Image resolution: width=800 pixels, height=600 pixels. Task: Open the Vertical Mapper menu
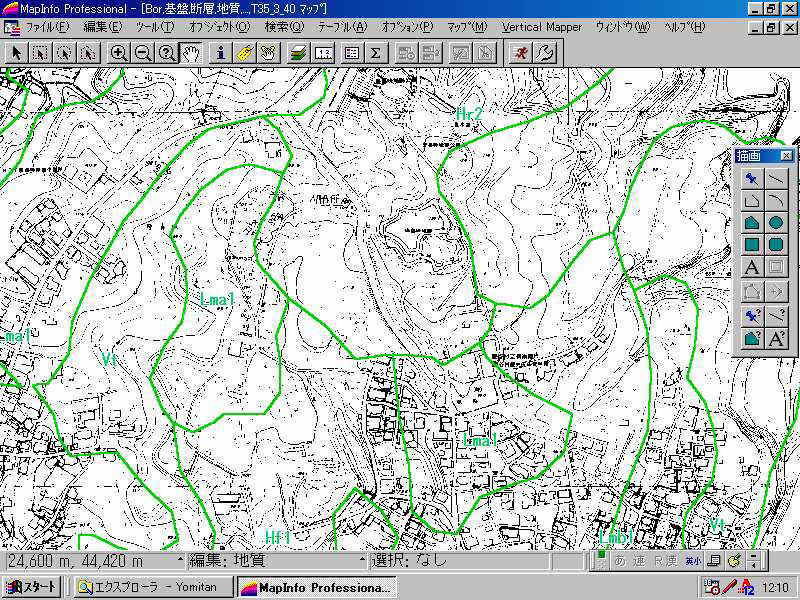(x=541, y=26)
